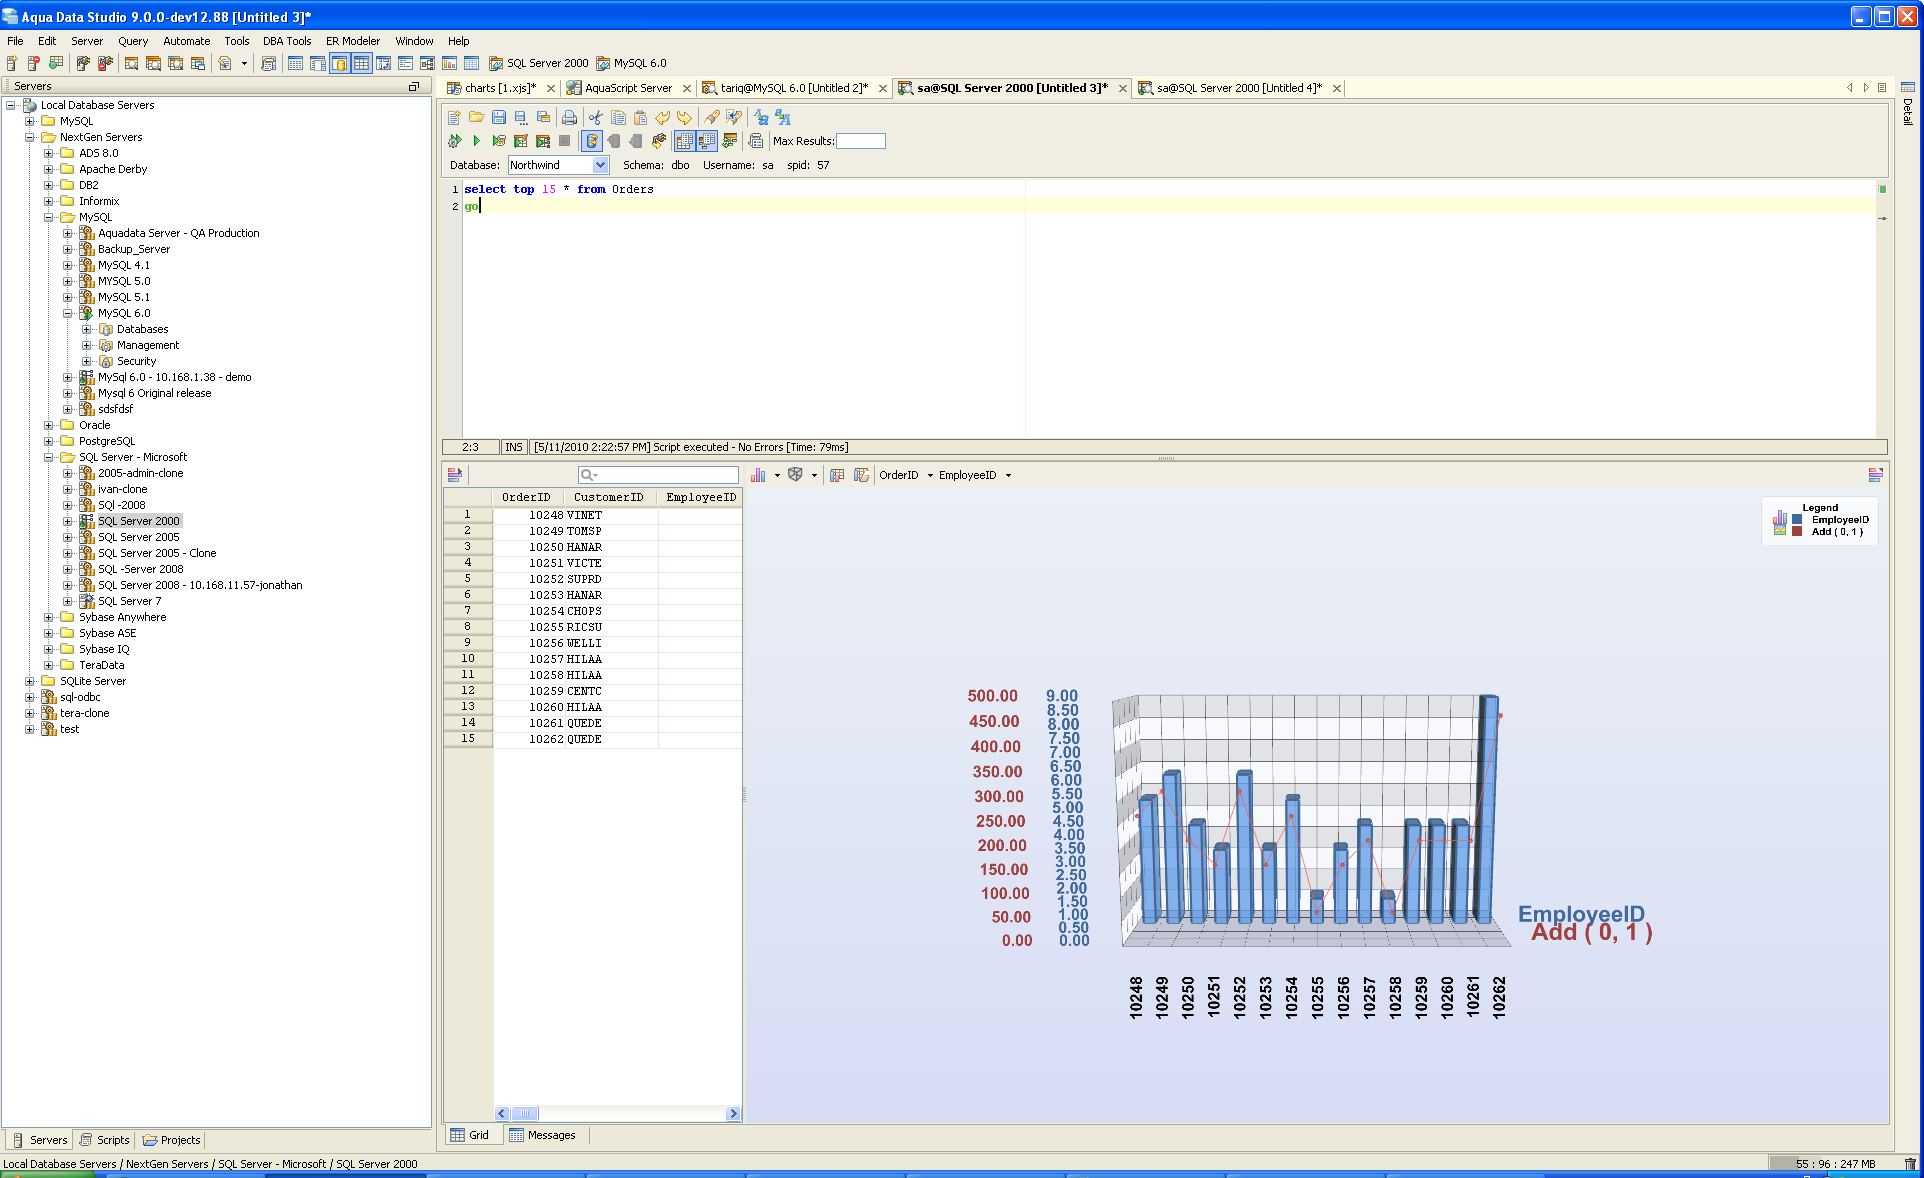Click the Undo arrow icon

pos(663,117)
